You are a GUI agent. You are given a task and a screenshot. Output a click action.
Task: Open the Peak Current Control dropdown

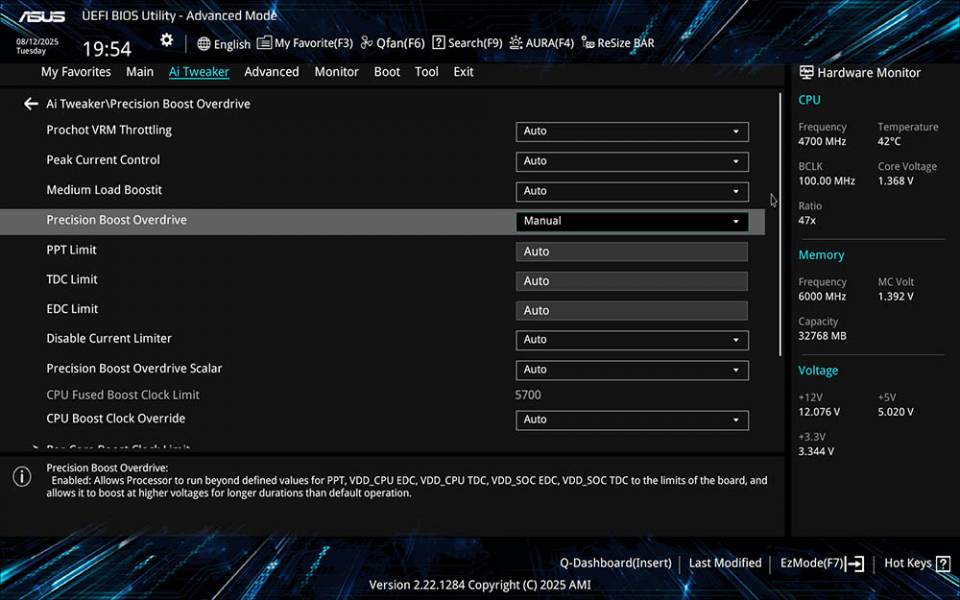(x=632, y=161)
